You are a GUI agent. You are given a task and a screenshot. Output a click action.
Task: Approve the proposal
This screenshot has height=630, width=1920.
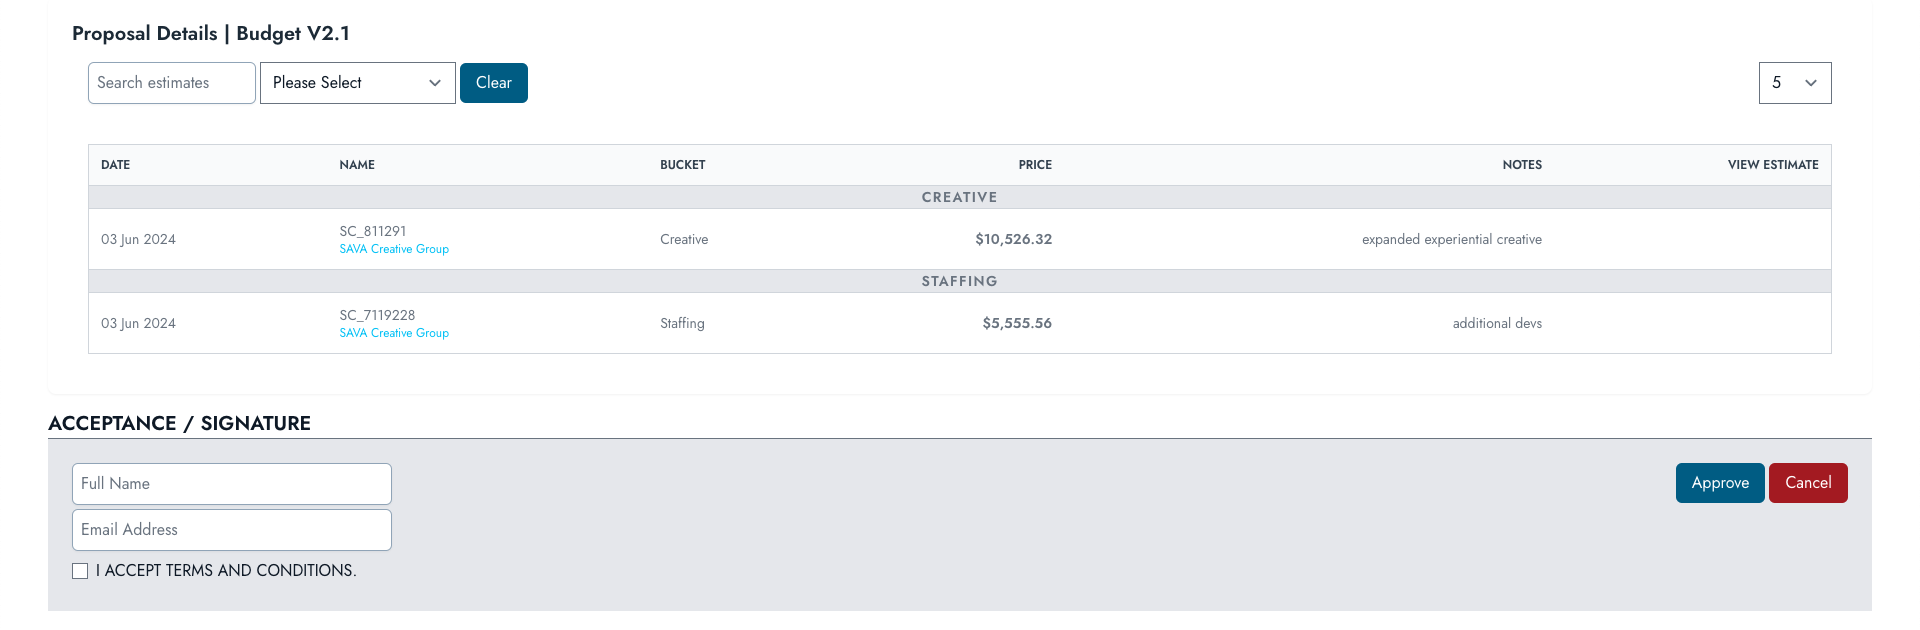[1719, 483]
